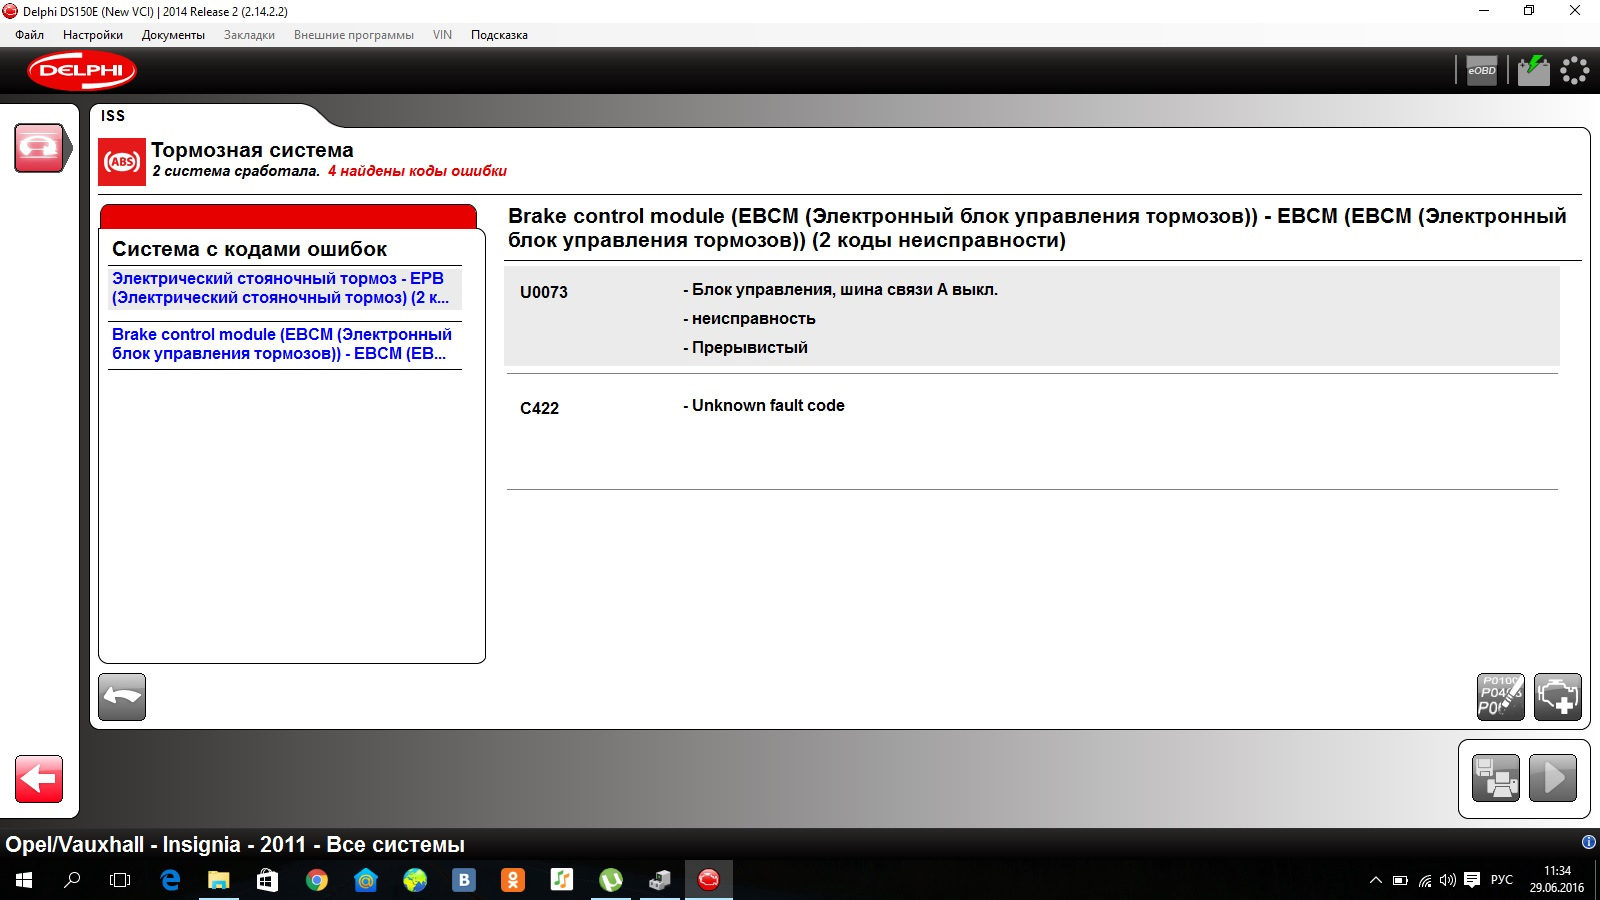Click the grey curved back arrow button
Viewport: 1600px width, 900px height.
click(x=122, y=697)
